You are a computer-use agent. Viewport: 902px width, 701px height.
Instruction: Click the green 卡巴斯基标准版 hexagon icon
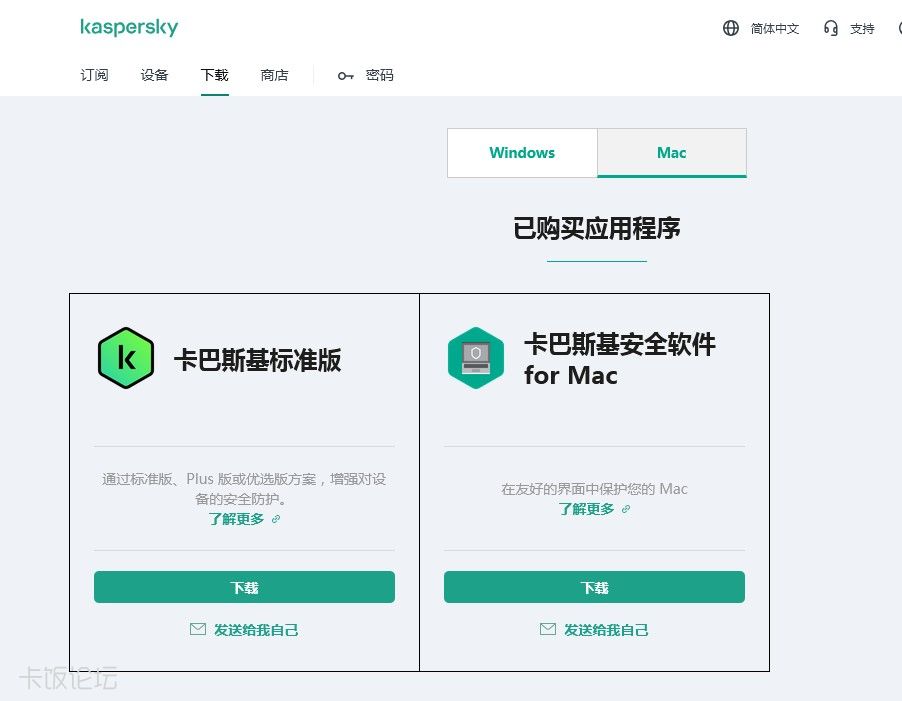coord(126,358)
